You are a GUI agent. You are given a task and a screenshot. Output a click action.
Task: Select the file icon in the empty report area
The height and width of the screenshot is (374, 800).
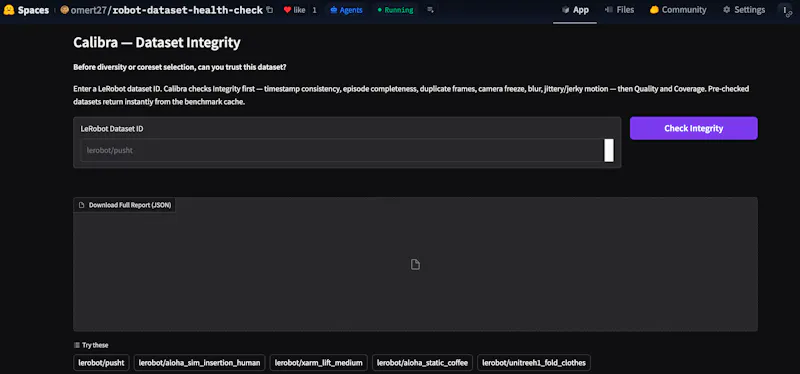(415, 264)
